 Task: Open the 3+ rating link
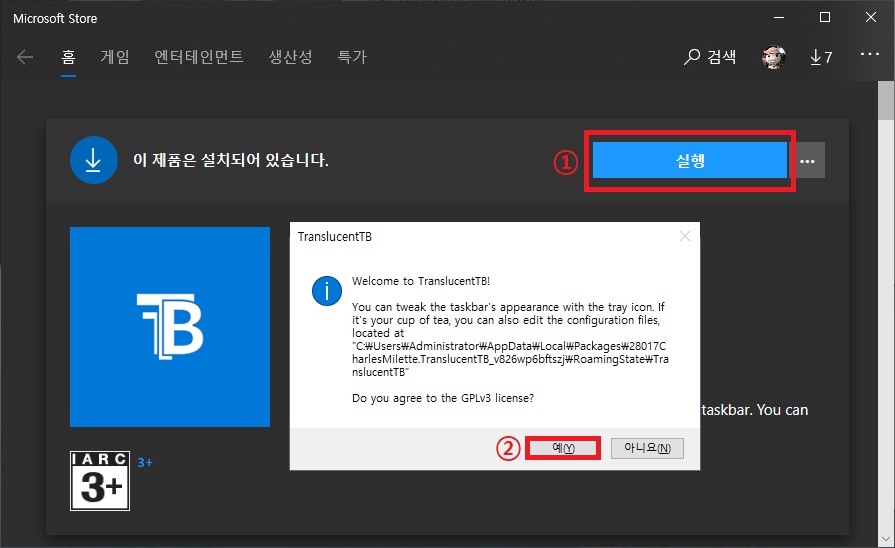coord(145,462)
